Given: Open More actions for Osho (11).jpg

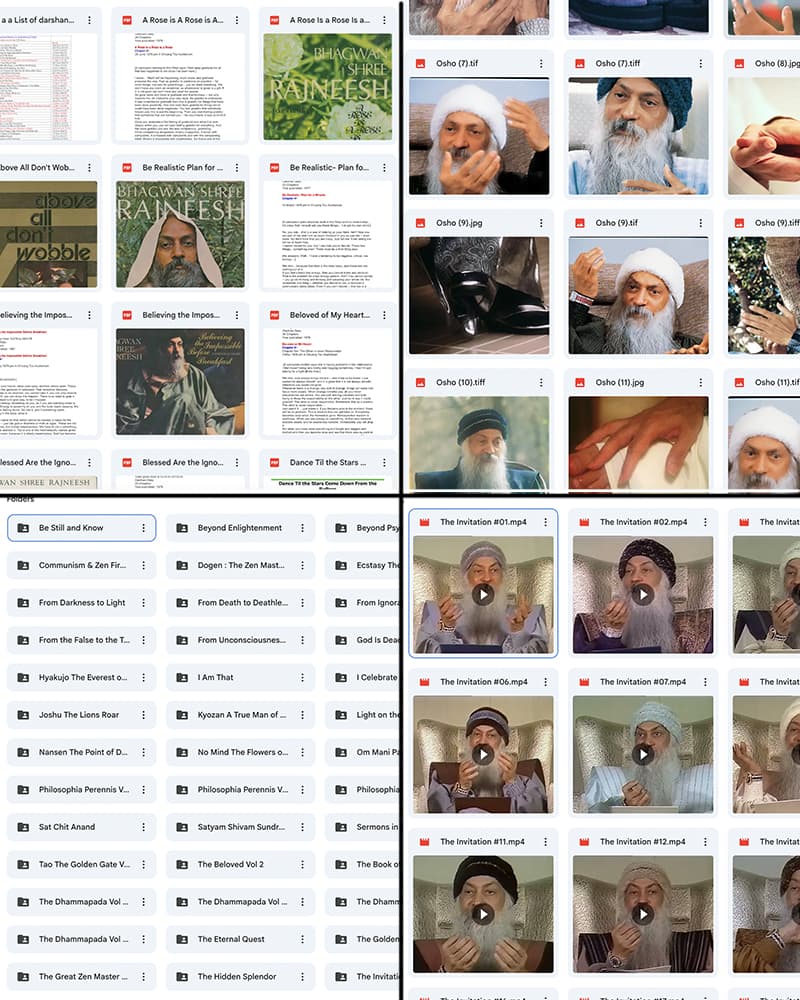Looking at the screenshot, I should click(x=700, y=383).
